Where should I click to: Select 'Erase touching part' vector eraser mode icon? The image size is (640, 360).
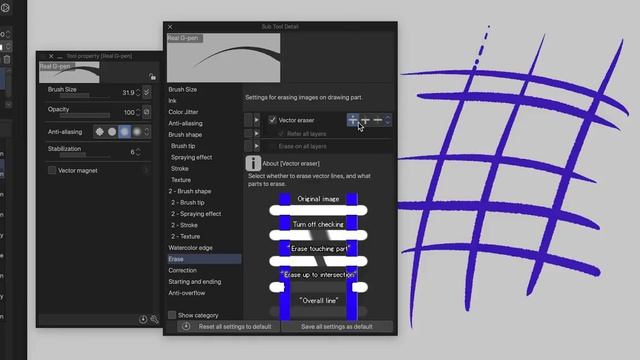click(353, 120)
